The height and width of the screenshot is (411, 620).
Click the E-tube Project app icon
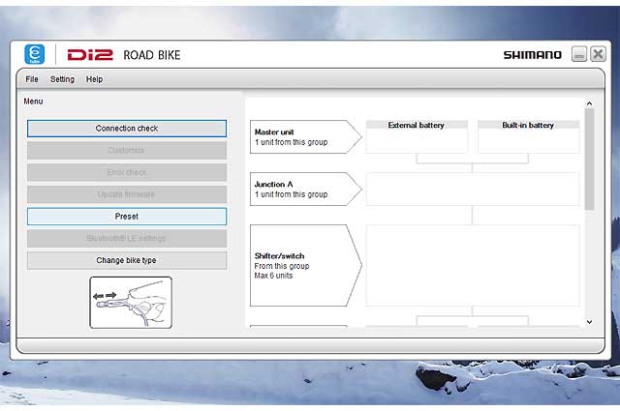(35, 55)
